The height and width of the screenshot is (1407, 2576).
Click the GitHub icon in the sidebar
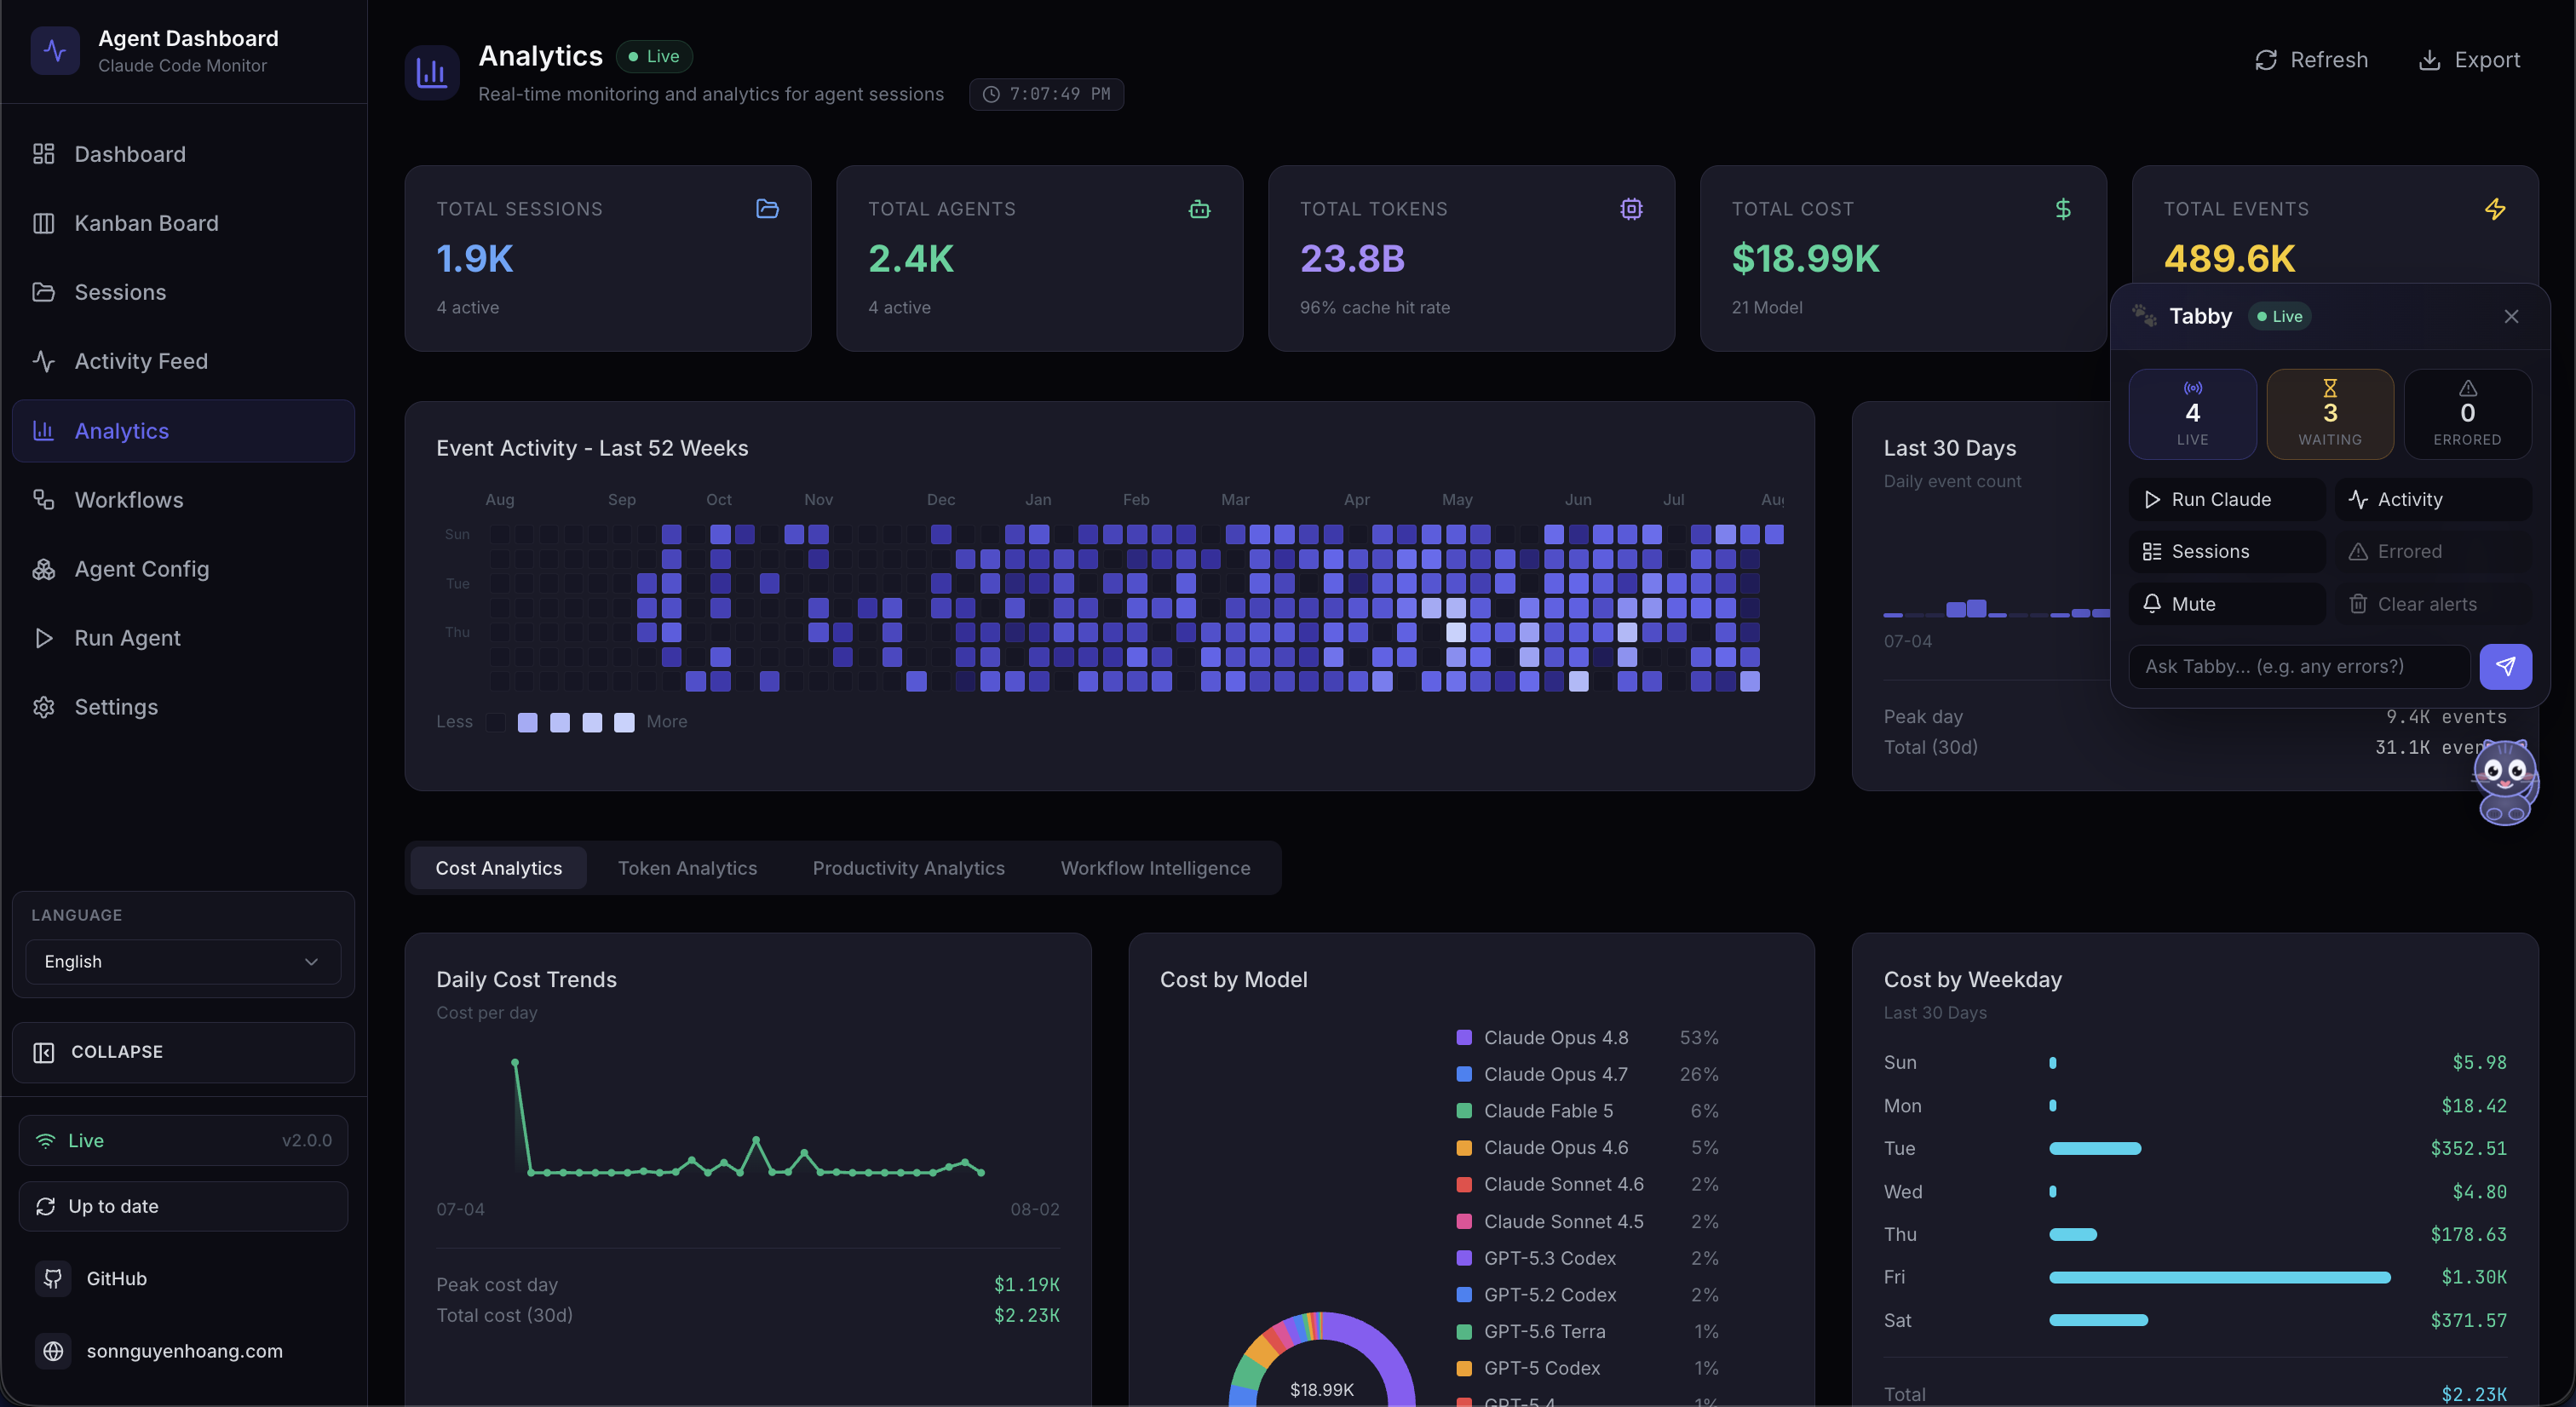tap(53, 1279)
